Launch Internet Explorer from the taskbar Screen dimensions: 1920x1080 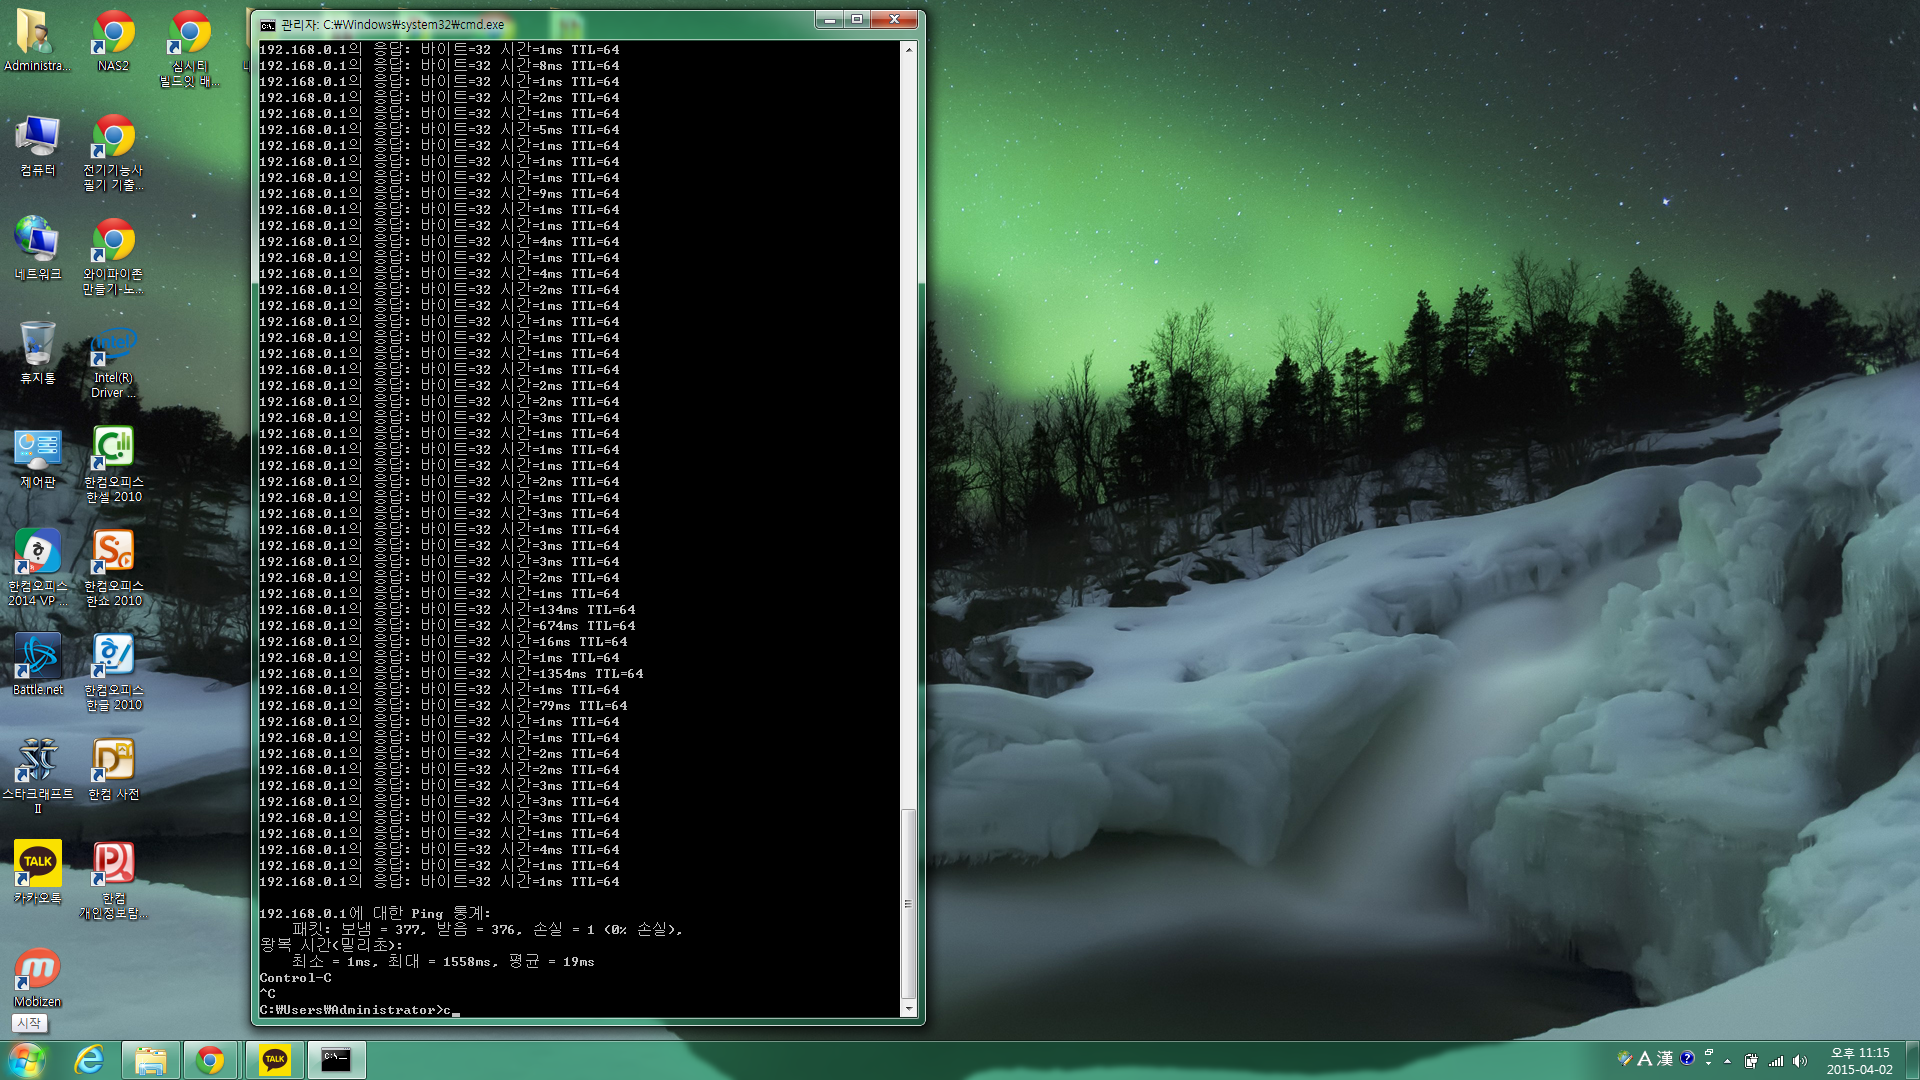[89, 1060]
